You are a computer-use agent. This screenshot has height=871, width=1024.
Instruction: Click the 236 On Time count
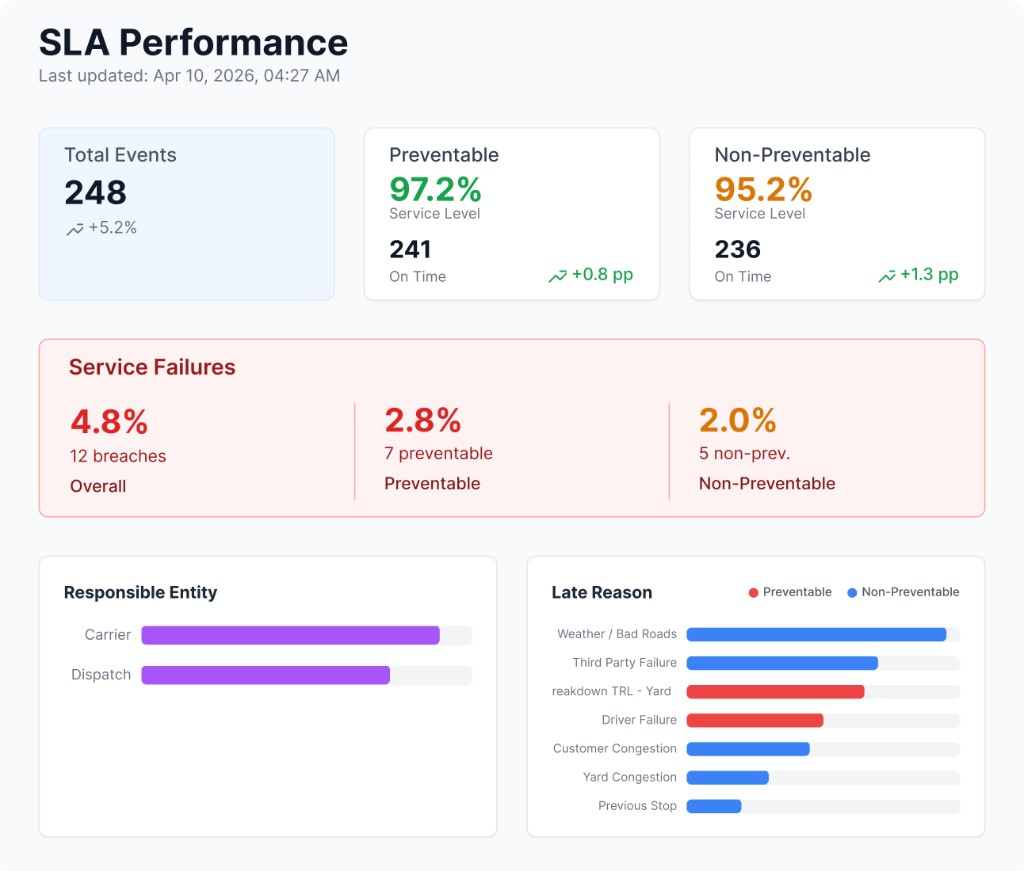(737, 249)
